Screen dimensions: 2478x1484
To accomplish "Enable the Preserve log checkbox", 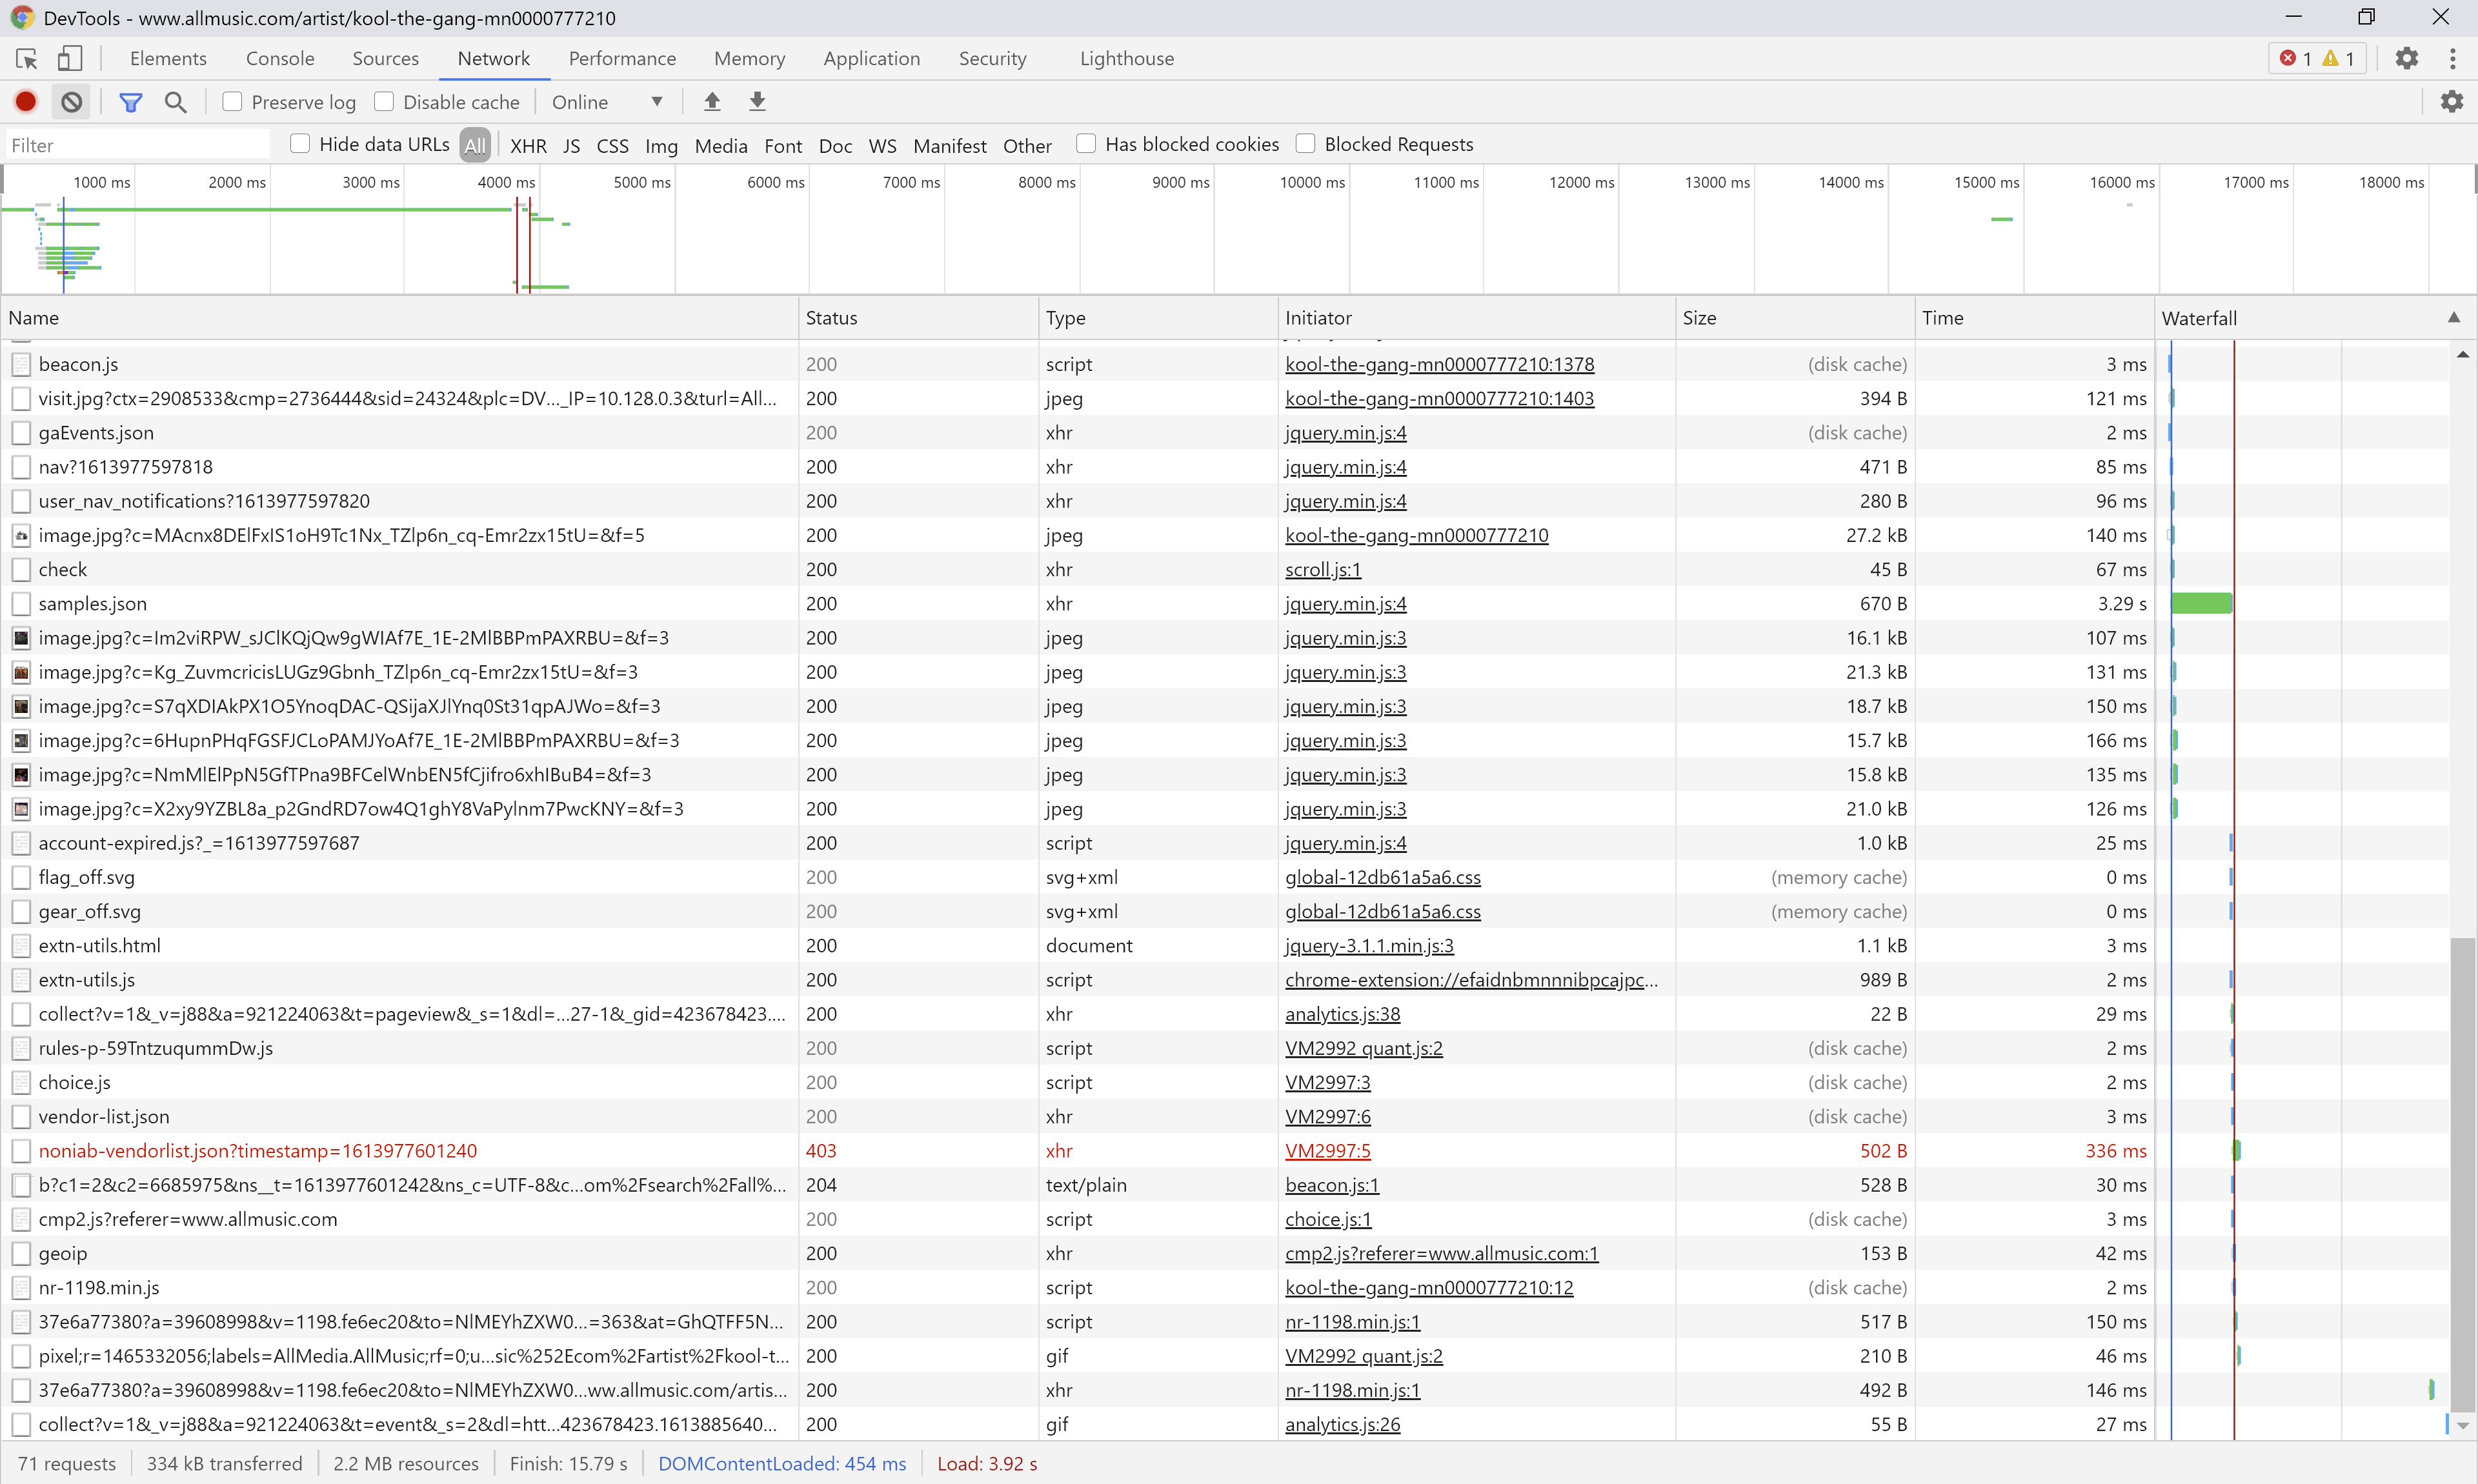I will click(x=232, y=101).
